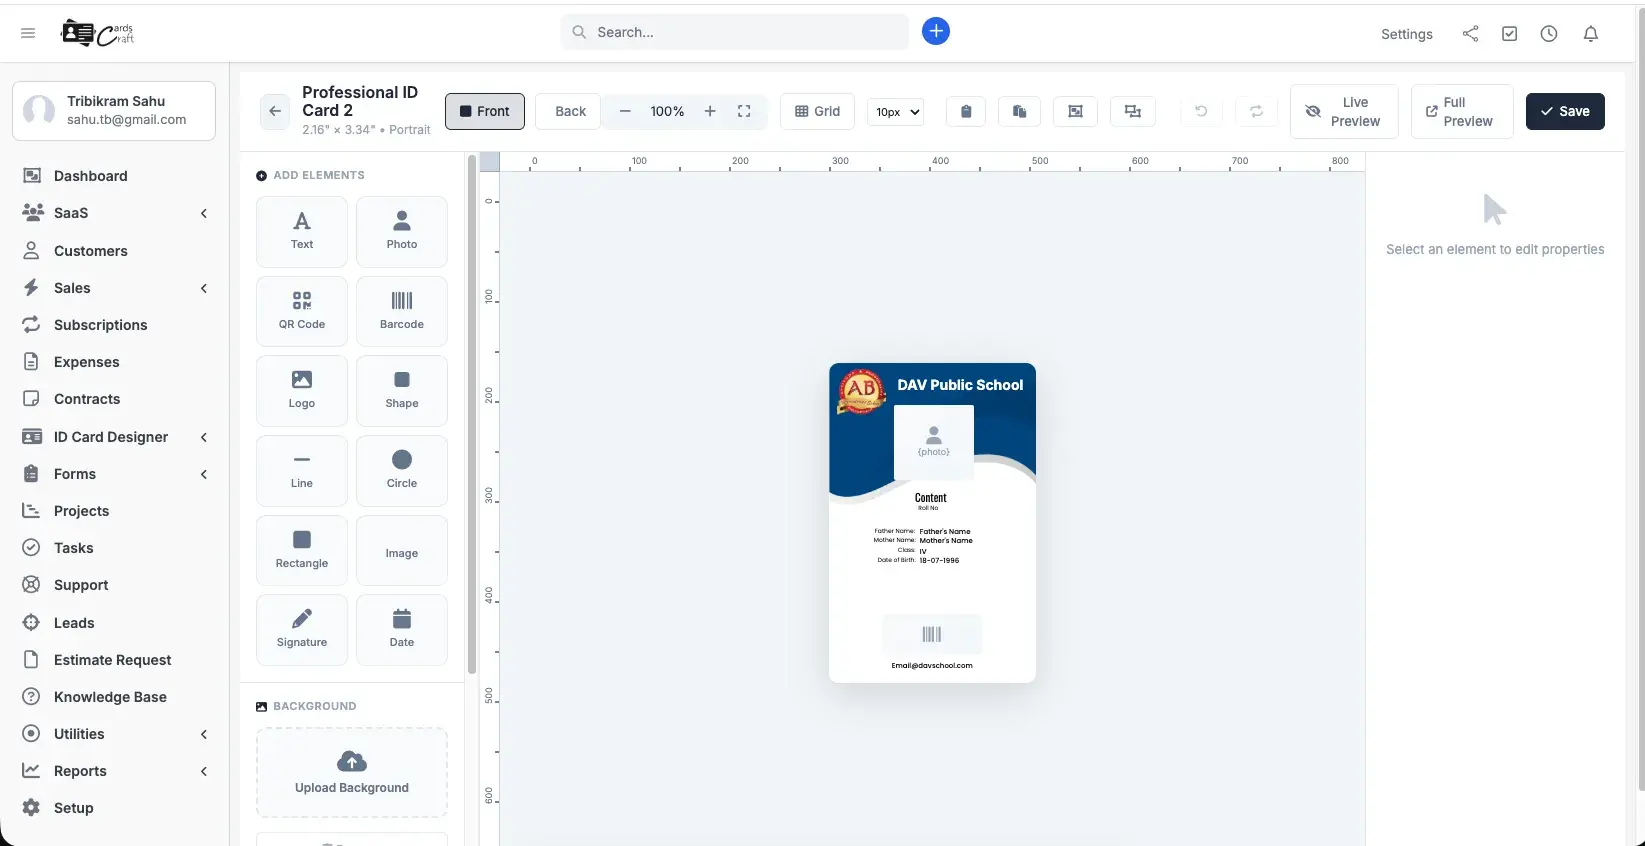Click fit-to-screen expand icon
Viewport: 1645px width, 846px height.
(744, 111)
